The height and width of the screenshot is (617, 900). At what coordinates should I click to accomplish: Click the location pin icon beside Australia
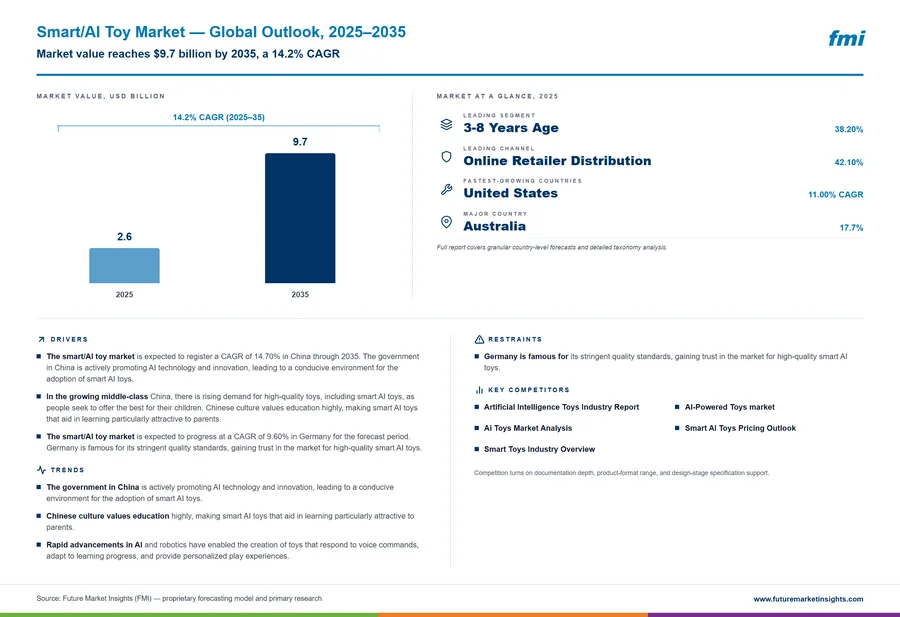coord(446,222)
